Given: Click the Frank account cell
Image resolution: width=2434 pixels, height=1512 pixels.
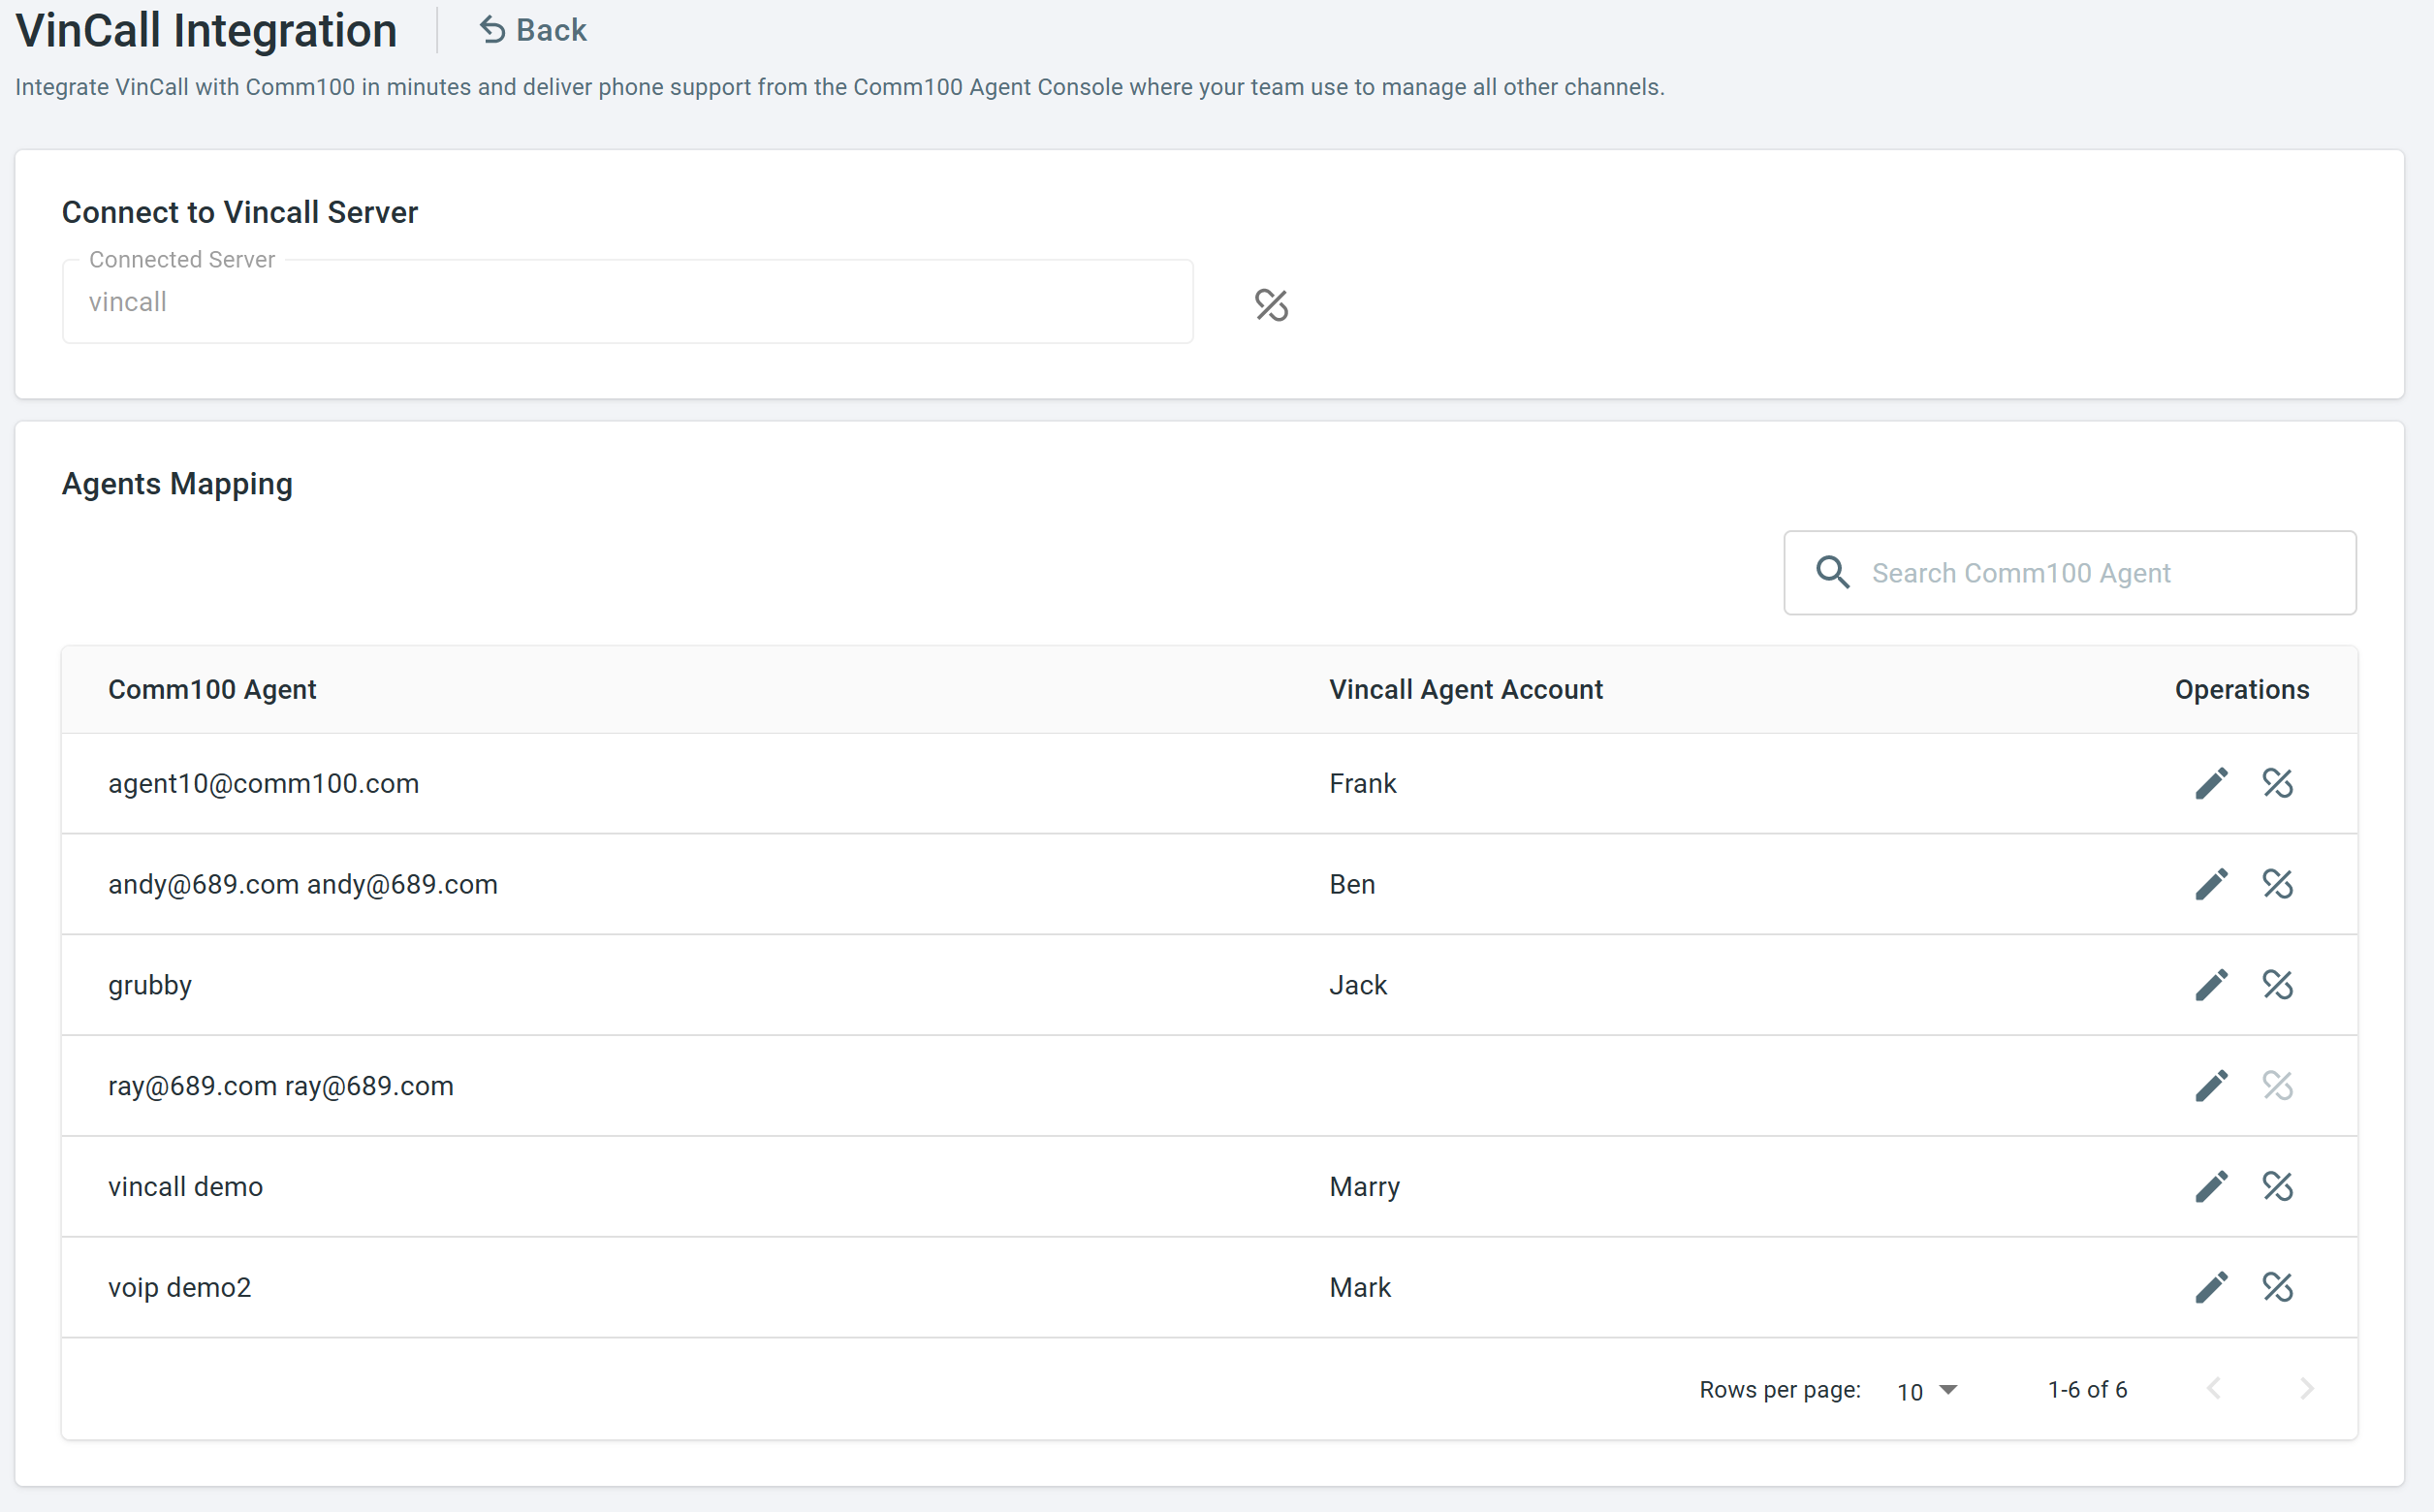Looking at the screenshot, I should (x=1362, y=784).
